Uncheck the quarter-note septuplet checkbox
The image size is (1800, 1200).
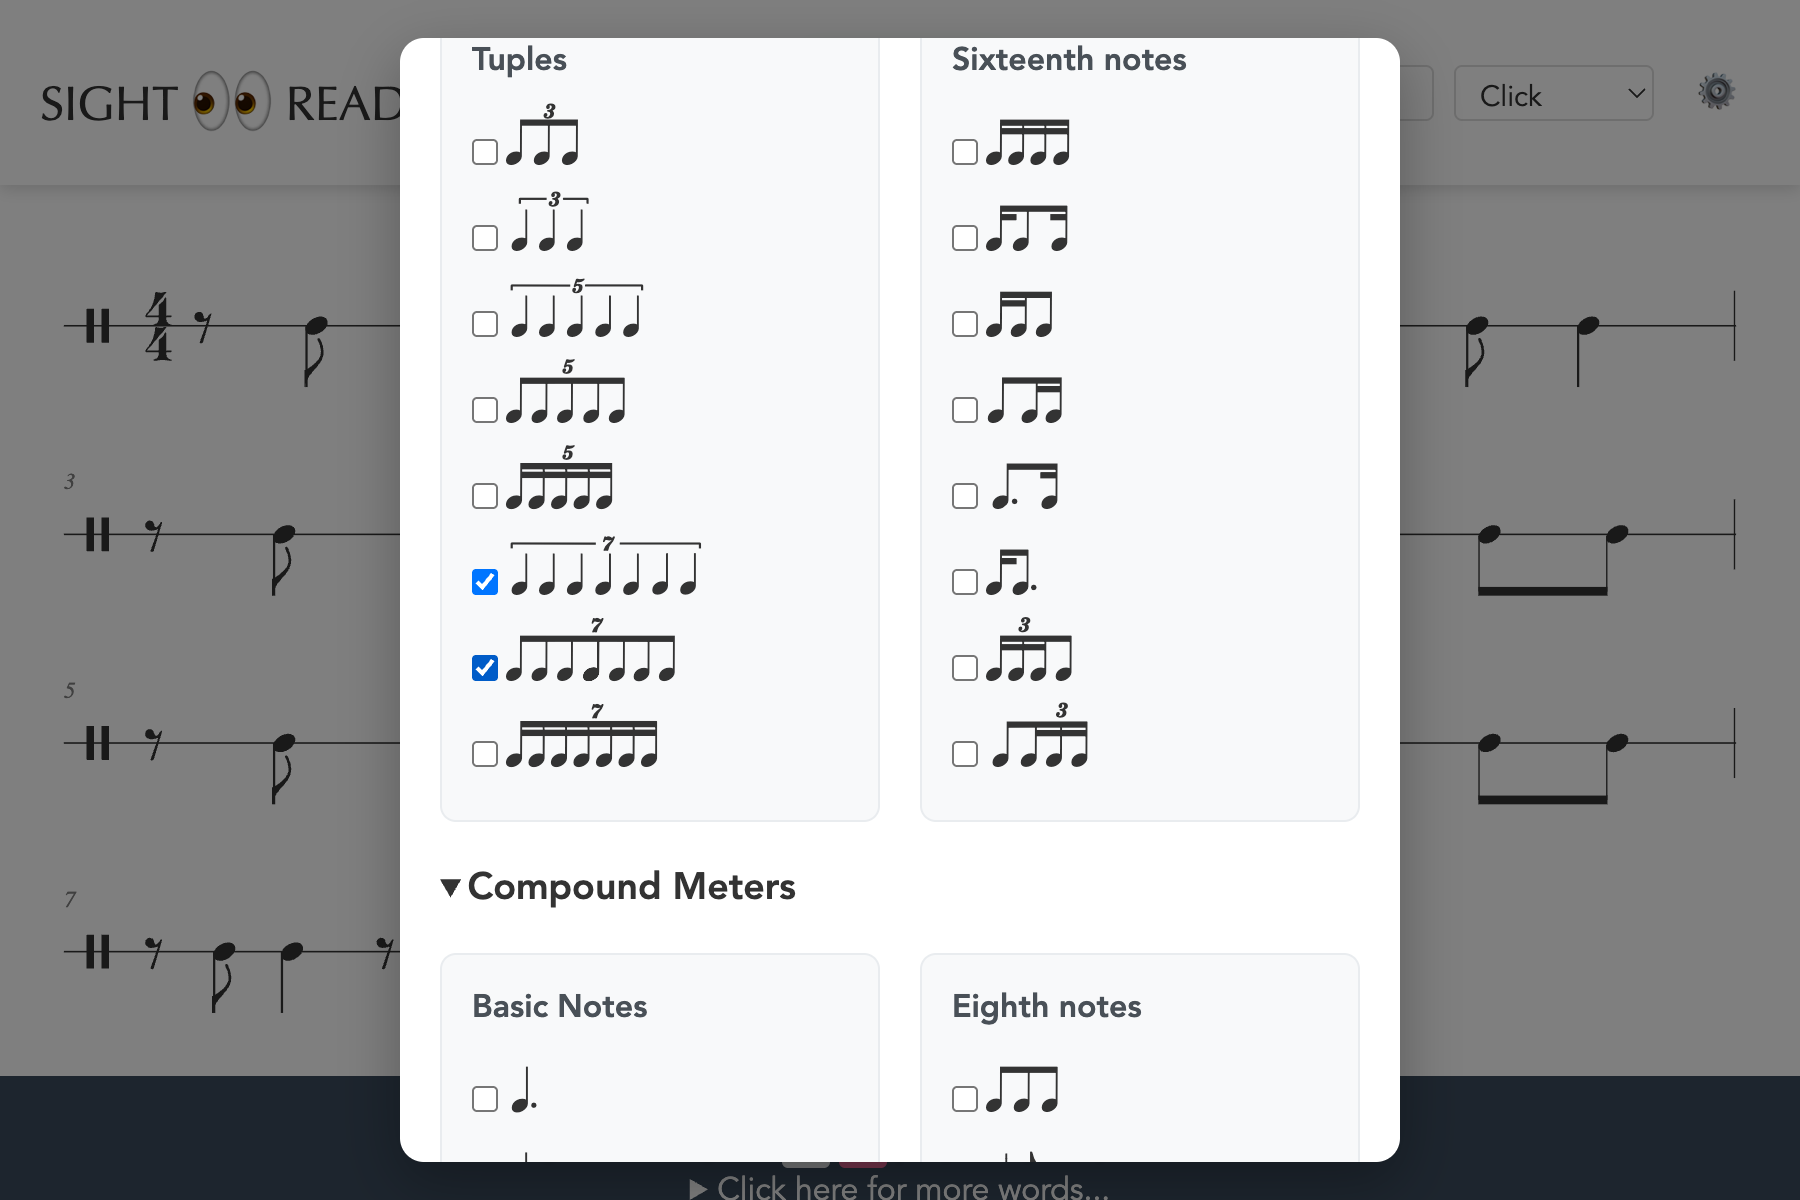tap(485, 582)
